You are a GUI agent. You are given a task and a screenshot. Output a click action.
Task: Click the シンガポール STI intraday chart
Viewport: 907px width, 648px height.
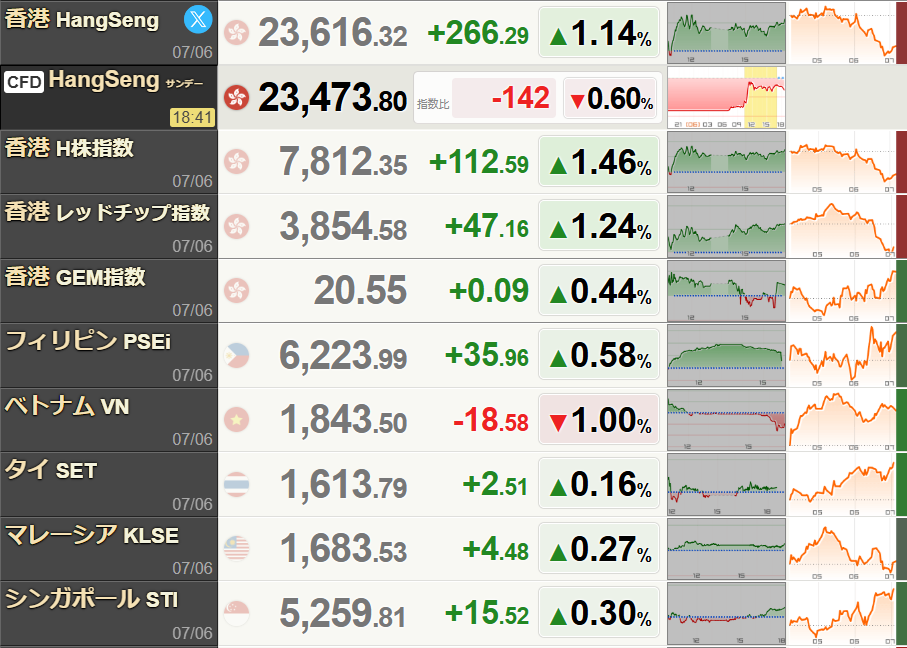[727, 613]
